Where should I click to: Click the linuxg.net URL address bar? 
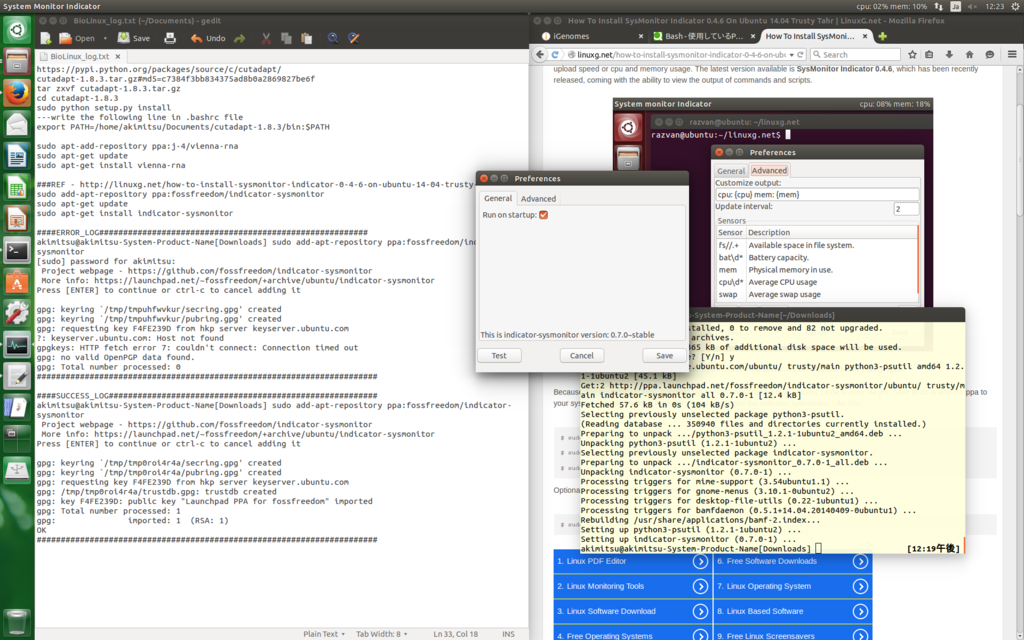tap(679, 55)
